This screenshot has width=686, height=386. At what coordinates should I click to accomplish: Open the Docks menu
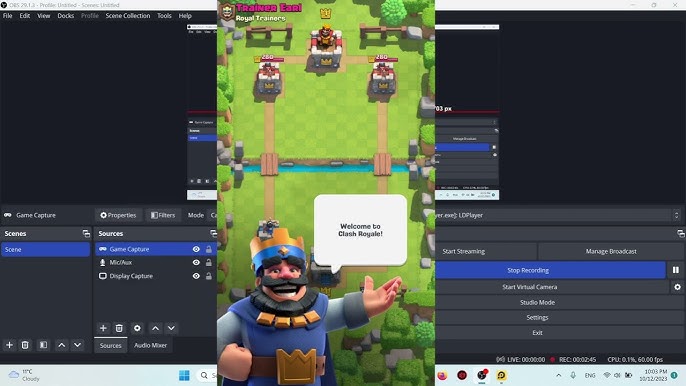66,15
